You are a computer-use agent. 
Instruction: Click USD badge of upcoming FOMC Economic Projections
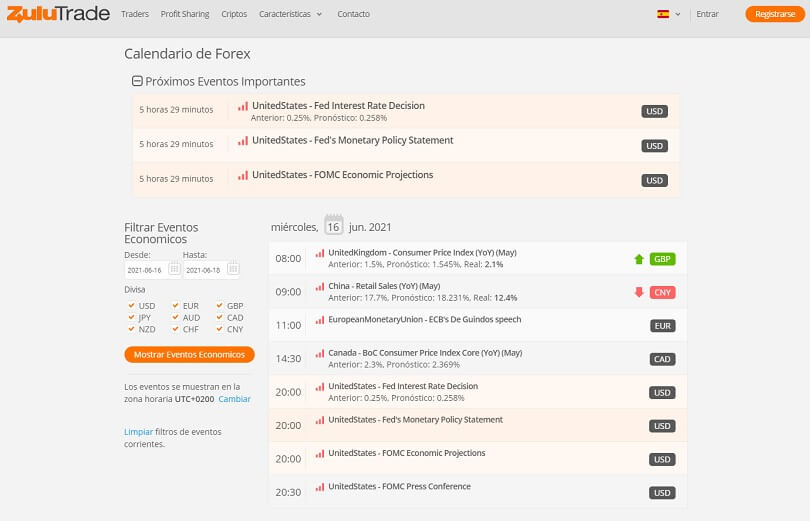point(655,180)
